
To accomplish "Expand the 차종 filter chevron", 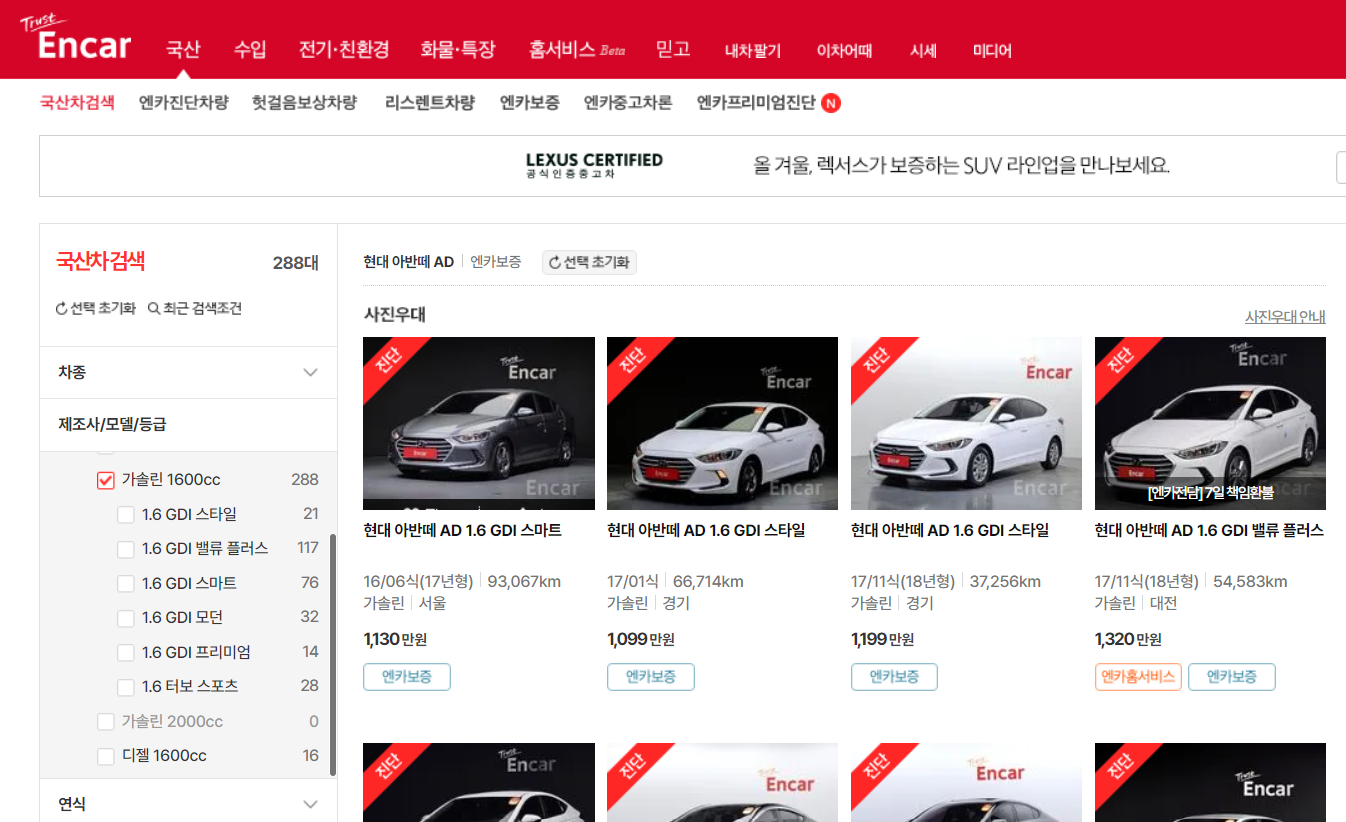I will (311, 372).
